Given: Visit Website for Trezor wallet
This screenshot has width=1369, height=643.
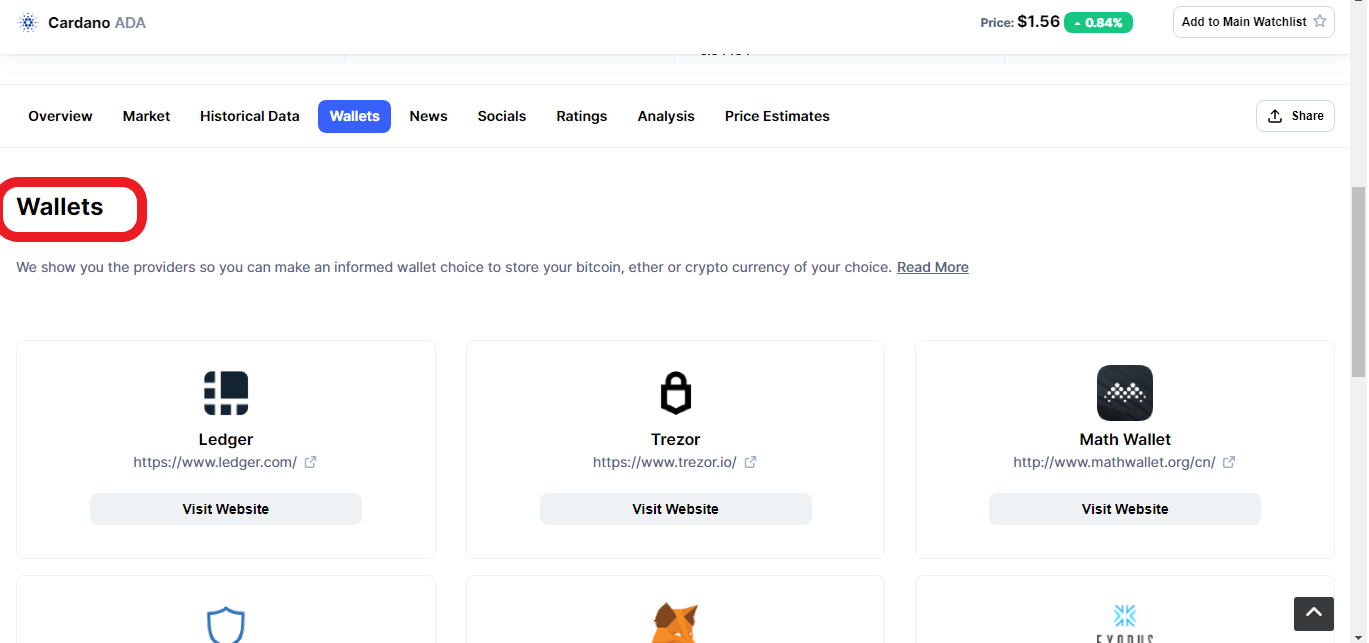Looking at the screenshot, I should [x=675, y=509].
